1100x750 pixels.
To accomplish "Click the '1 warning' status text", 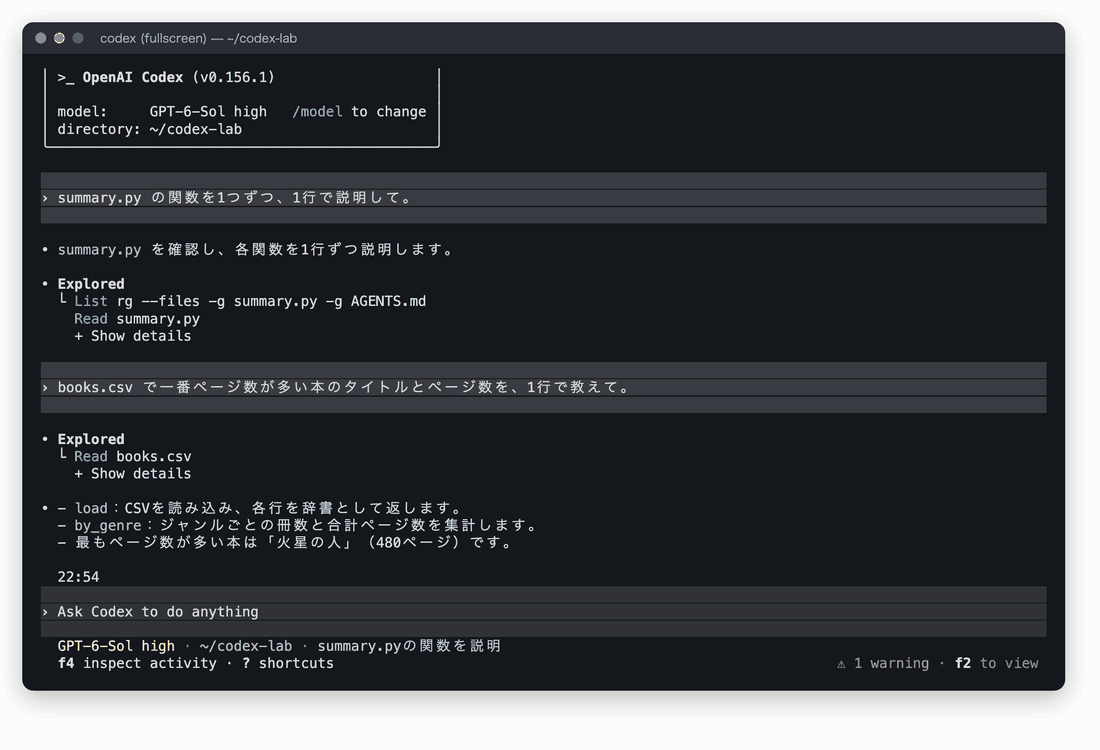I will tap(891, 663).
